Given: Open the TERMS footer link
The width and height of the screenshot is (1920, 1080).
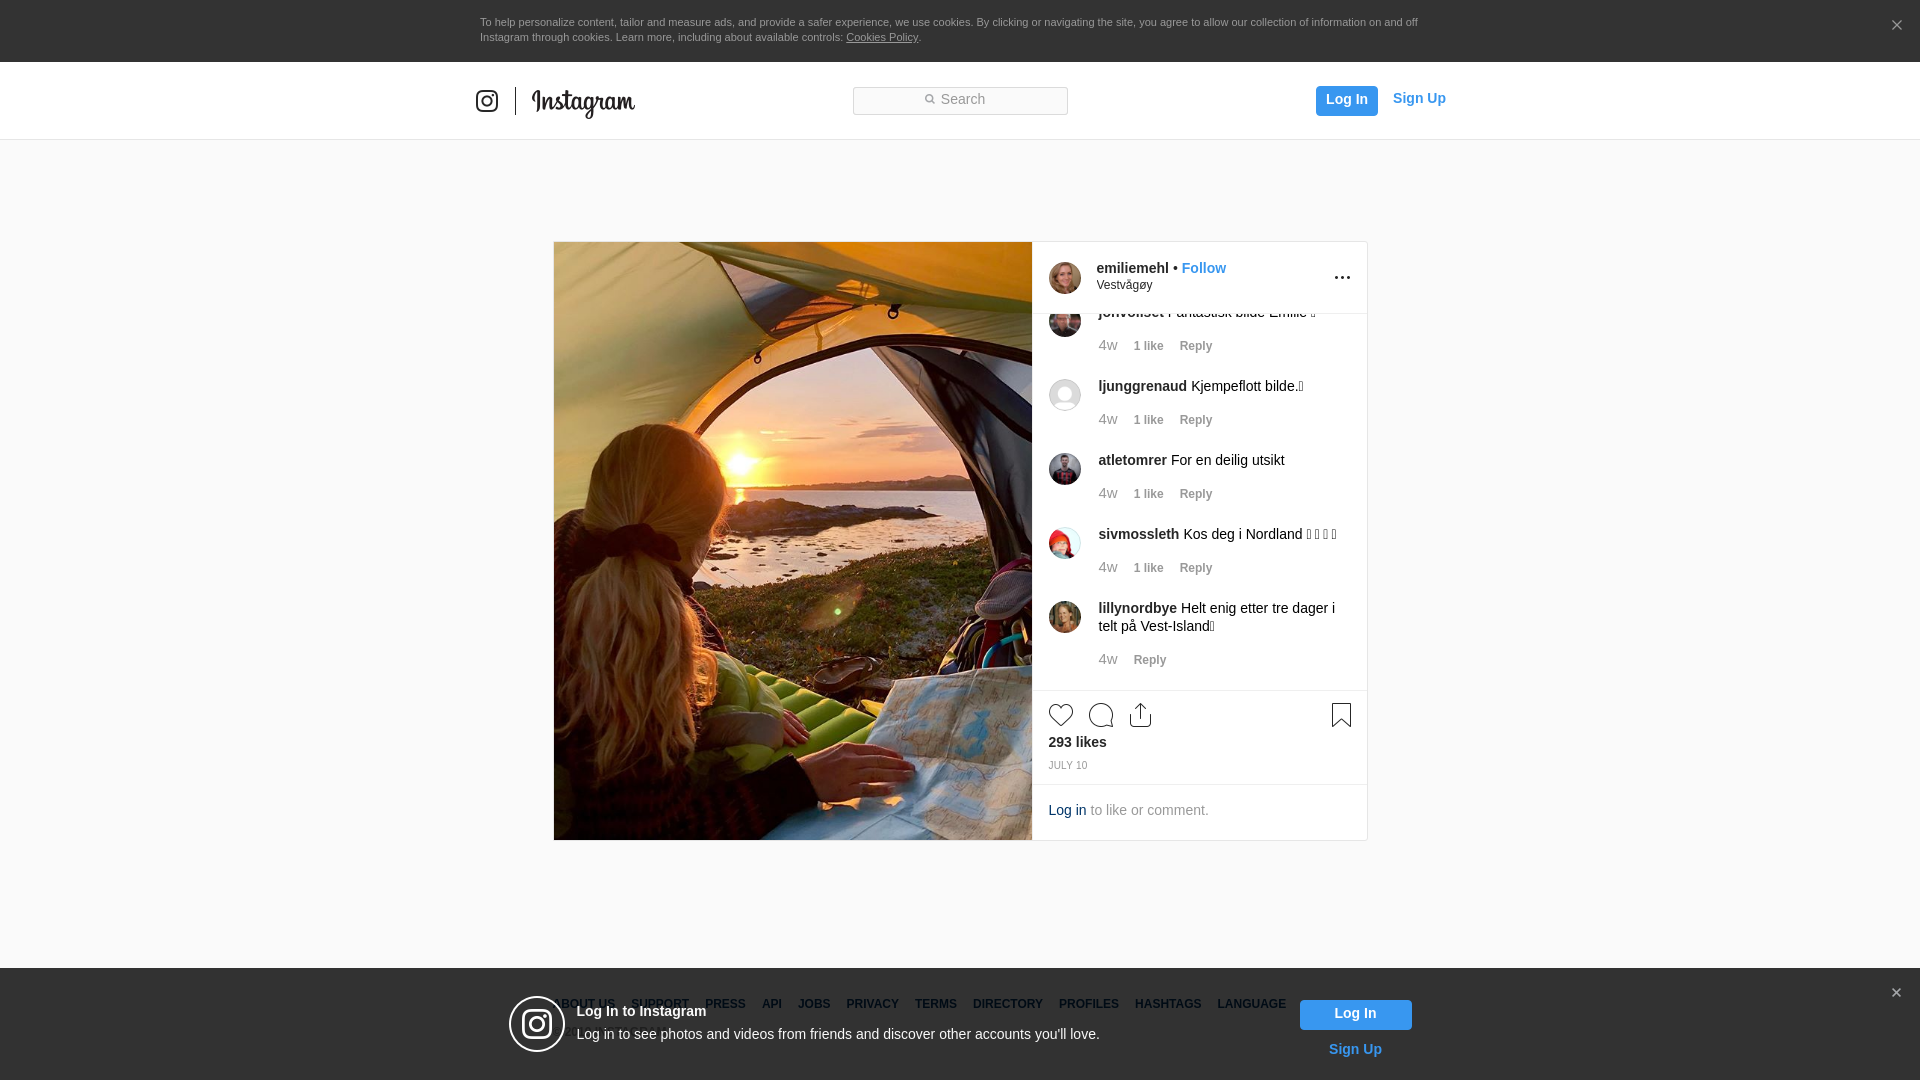Looking at the screenshot, I should coord(935,1004).
